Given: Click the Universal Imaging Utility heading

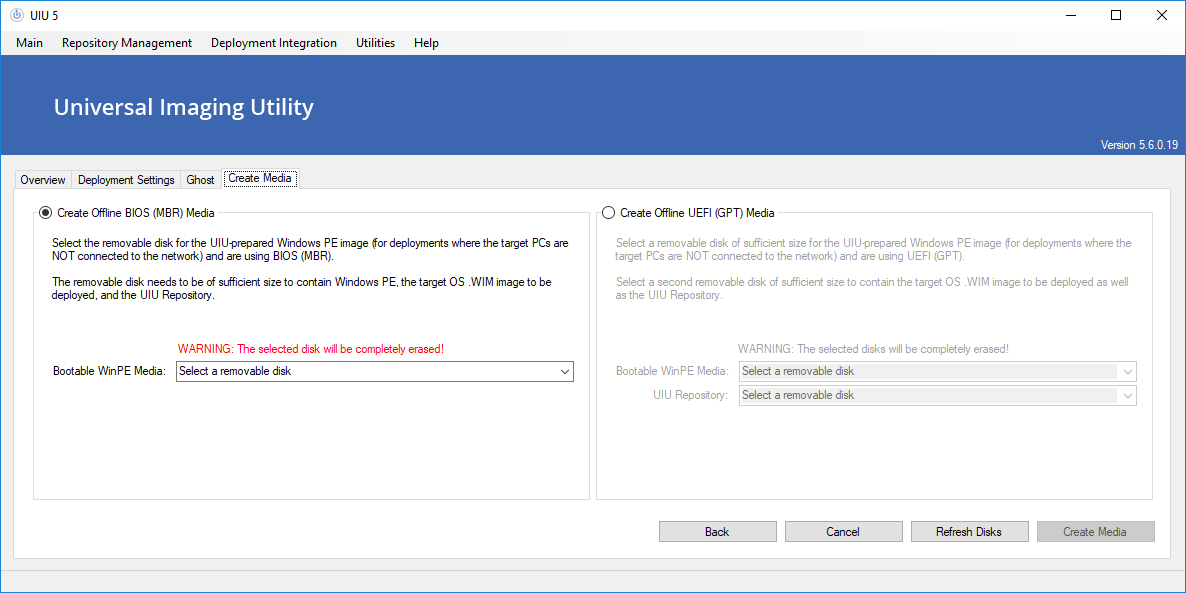Looking at the screenshot, I should (x=183, y=107).
